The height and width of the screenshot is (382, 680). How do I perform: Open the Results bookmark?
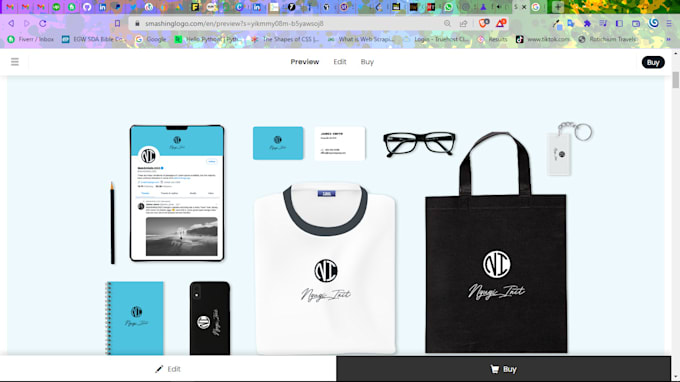click(492, 39)
